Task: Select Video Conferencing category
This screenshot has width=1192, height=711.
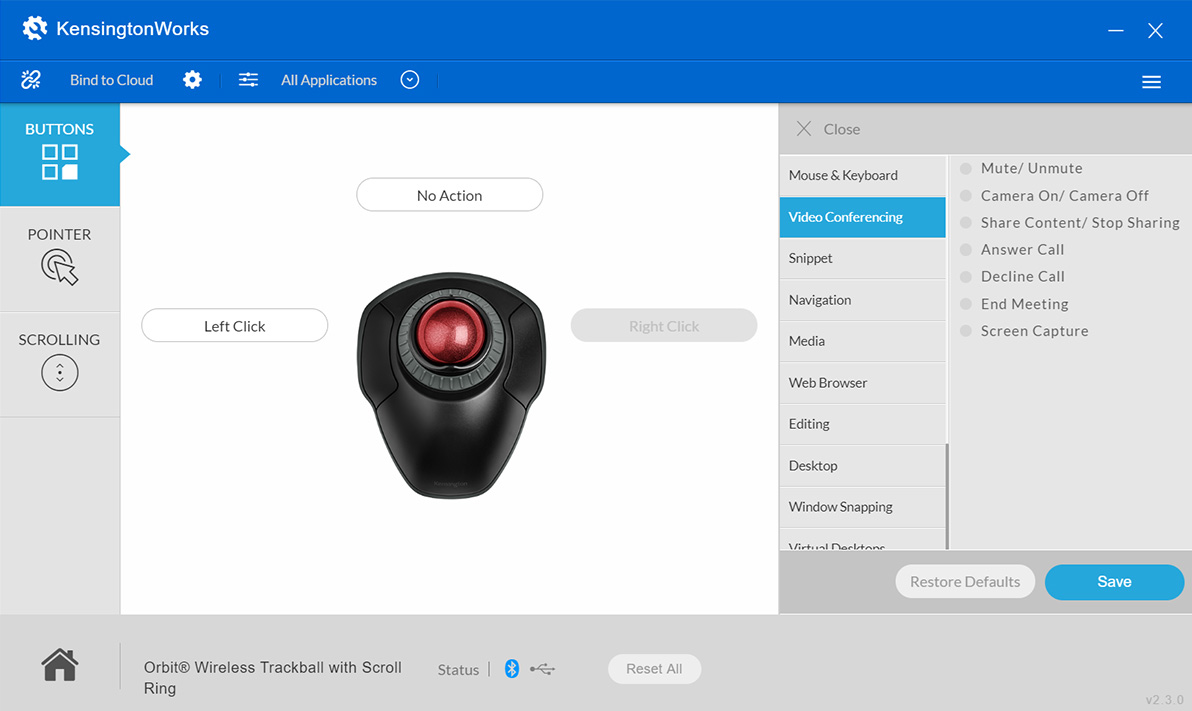Action: [x=862, y=217]
